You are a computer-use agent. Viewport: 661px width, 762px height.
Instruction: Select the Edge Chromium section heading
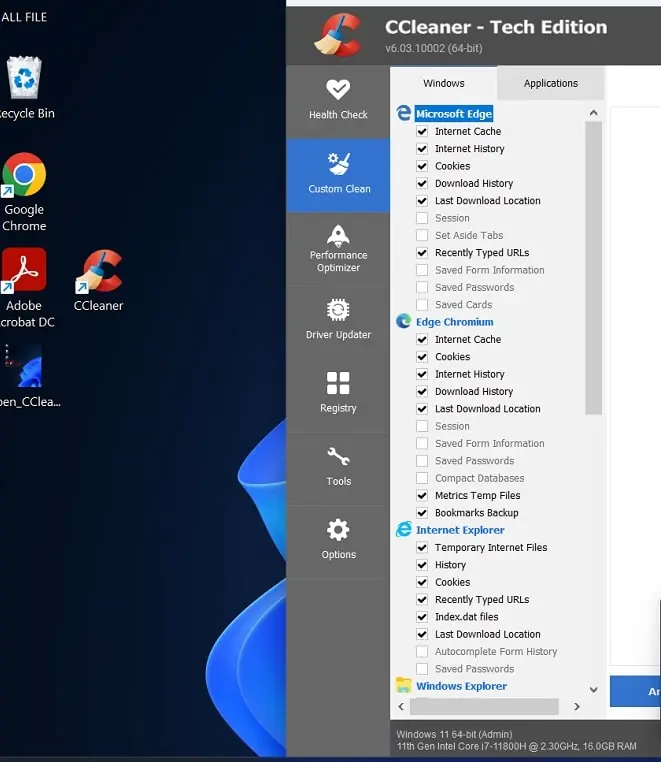coord(454,322)
